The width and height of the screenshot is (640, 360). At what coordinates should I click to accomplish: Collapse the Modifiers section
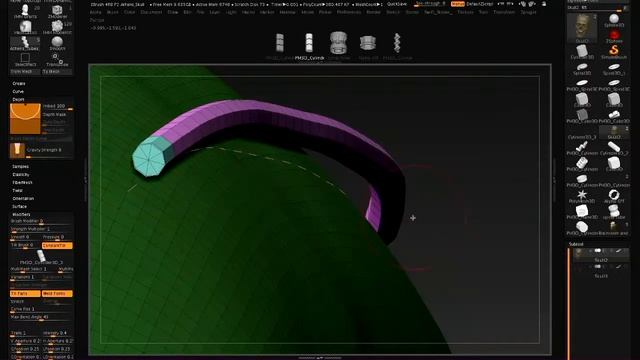click(21, 214)
